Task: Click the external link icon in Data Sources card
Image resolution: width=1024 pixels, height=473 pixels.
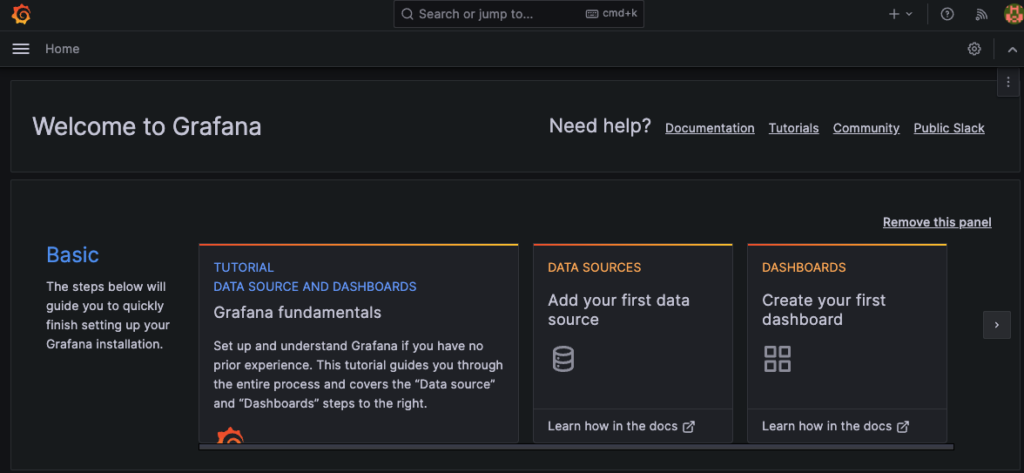Action: tap(689, 427)
